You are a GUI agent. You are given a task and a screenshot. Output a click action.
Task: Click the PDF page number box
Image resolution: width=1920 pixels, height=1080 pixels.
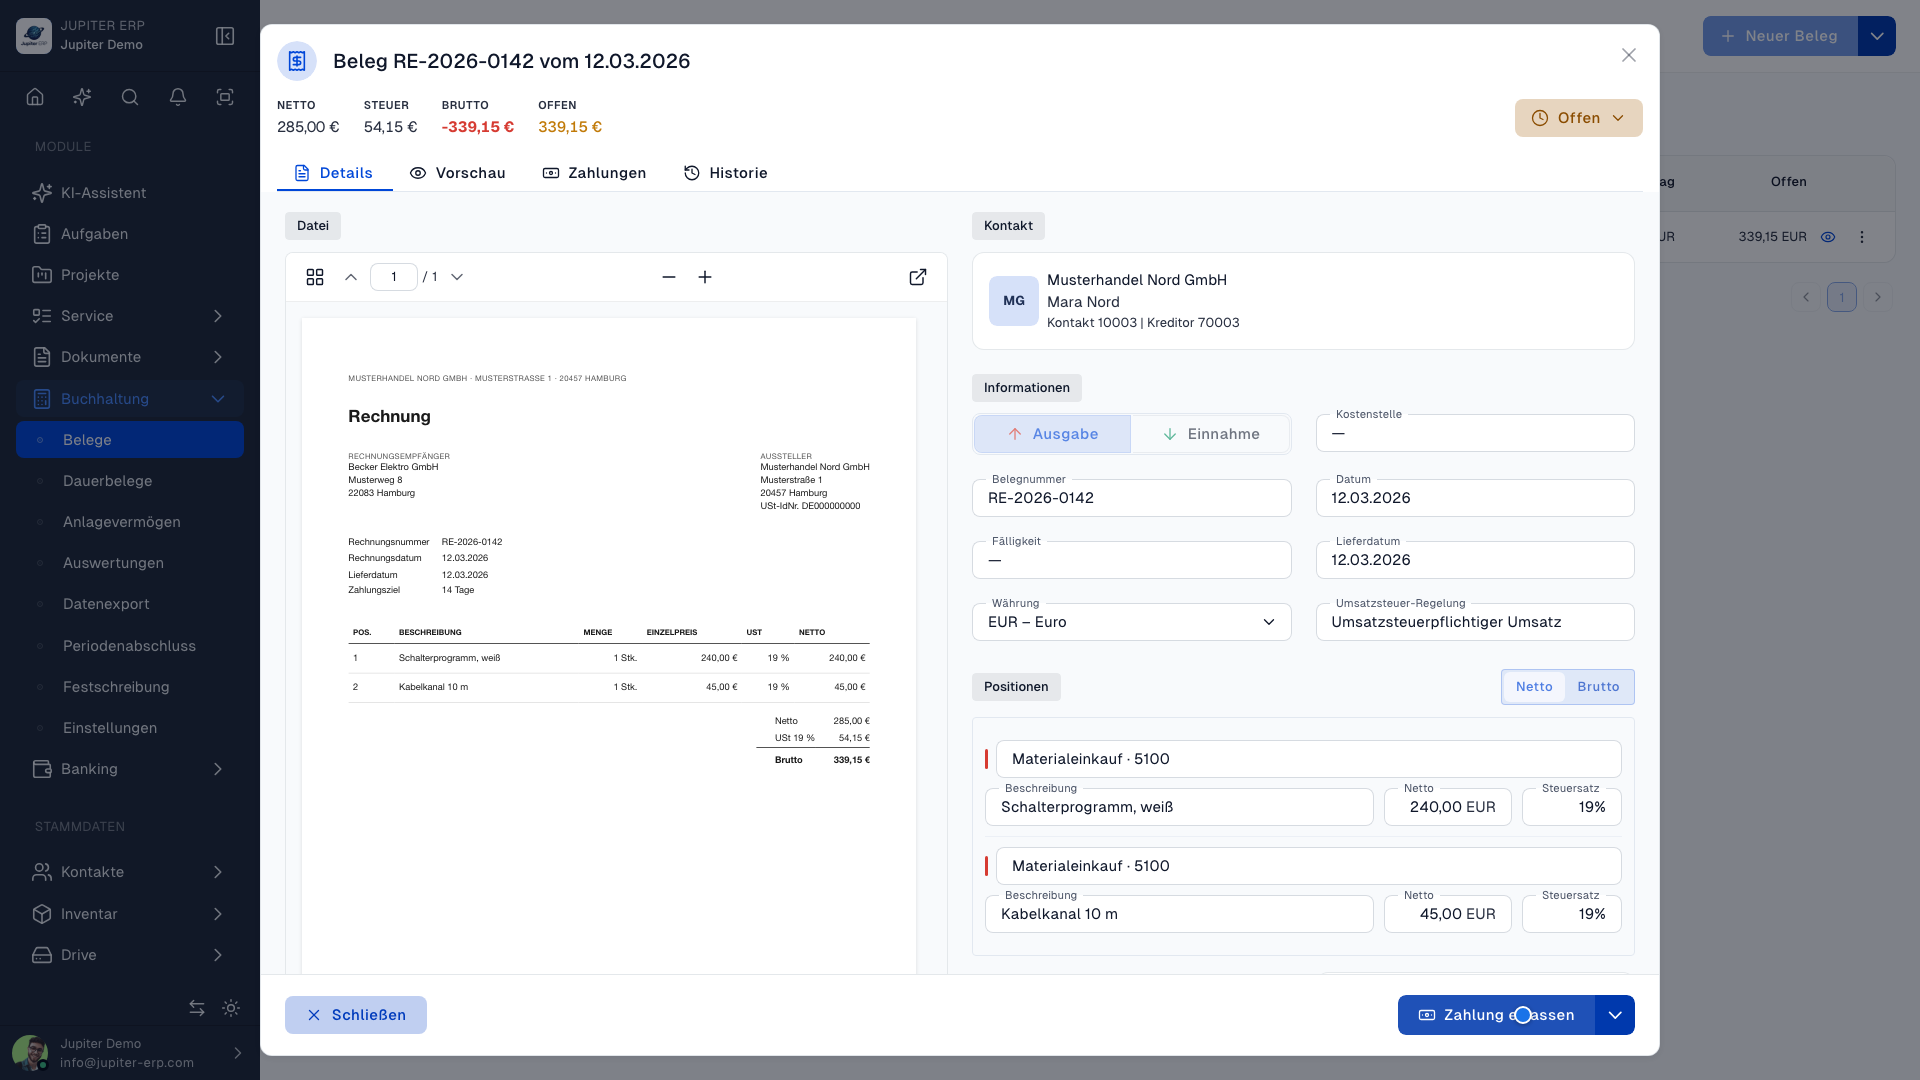tap(393, 277)
